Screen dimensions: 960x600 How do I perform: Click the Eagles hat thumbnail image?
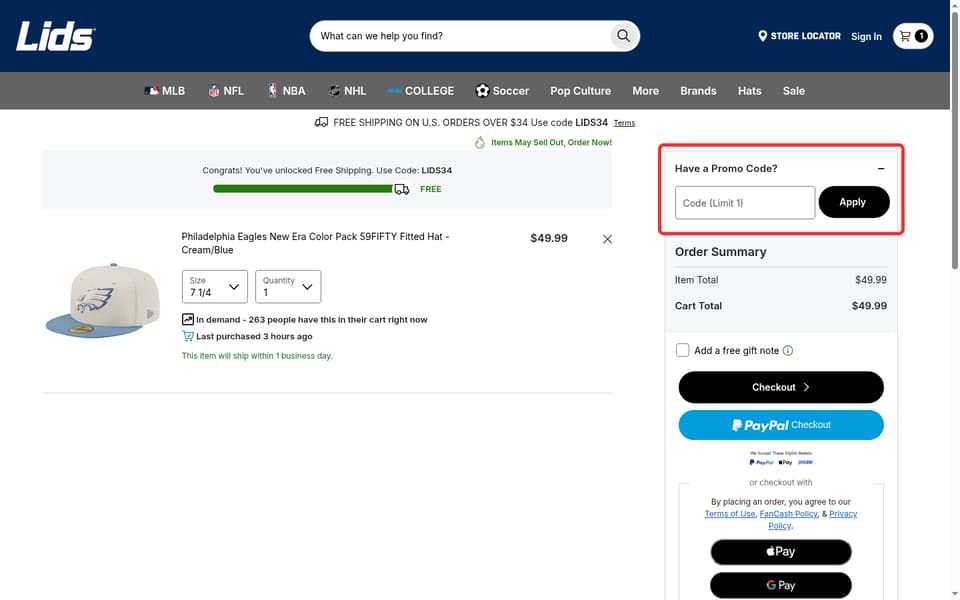point(102,300)
